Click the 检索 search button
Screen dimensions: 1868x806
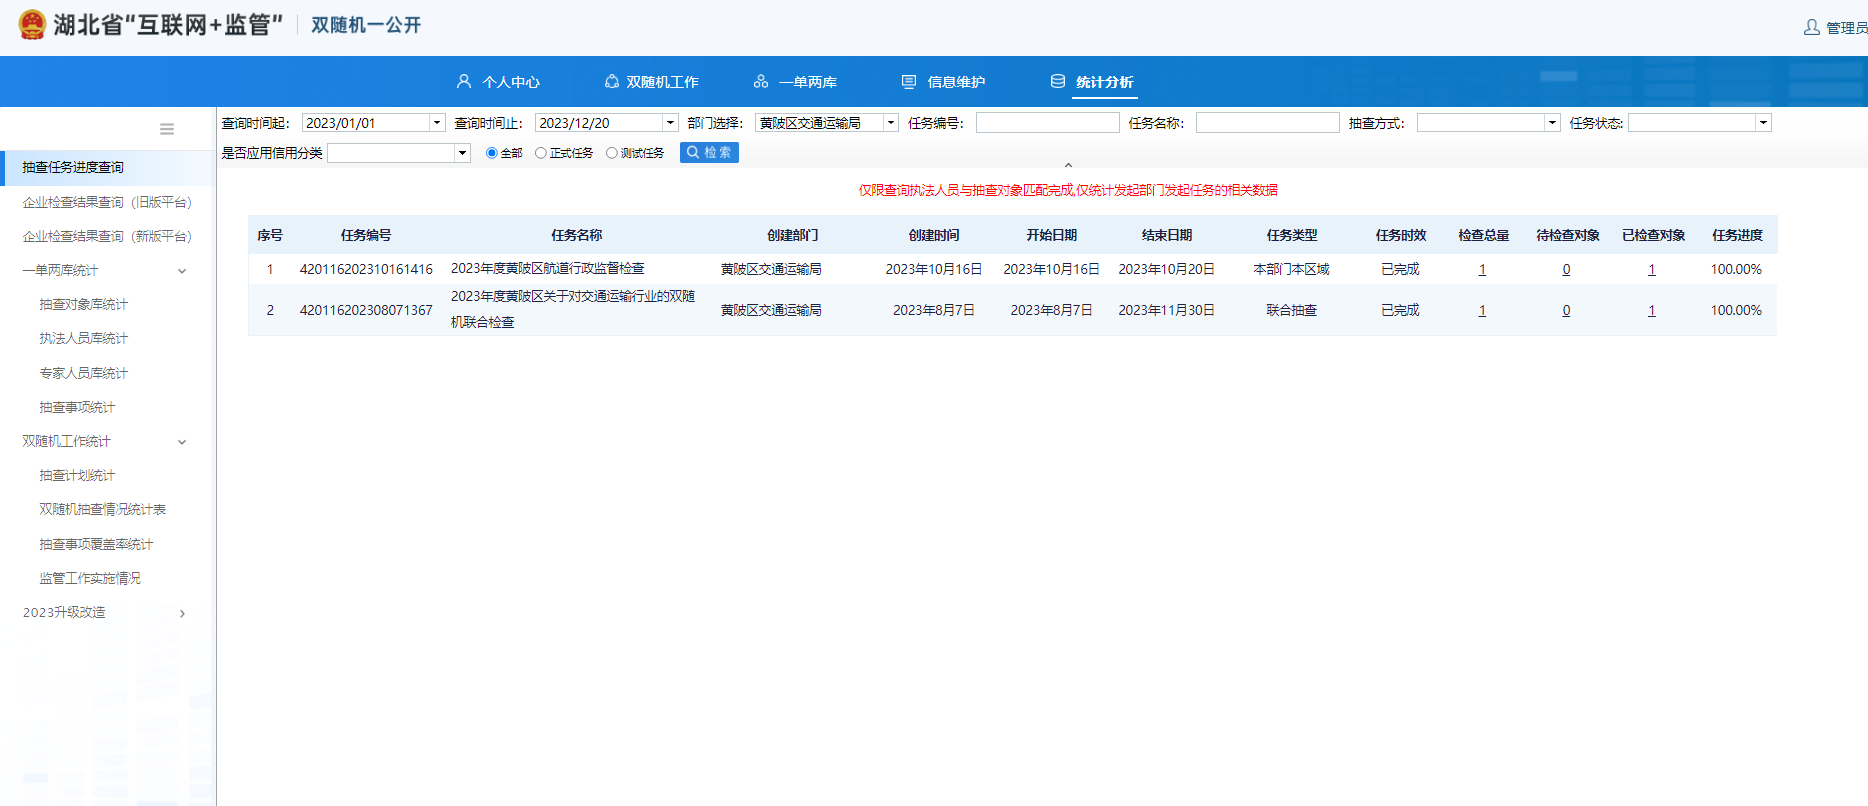tap(709, 152)
